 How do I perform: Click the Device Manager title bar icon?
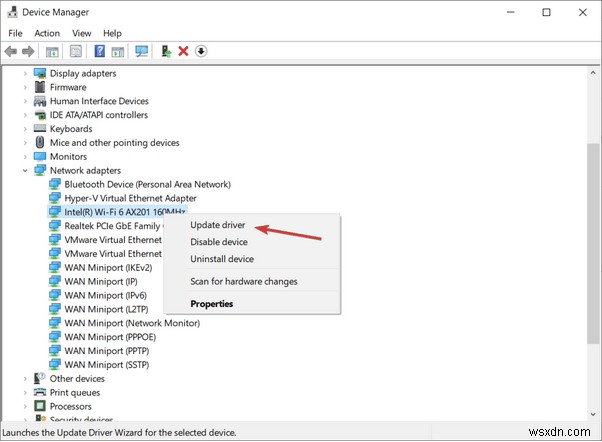point(12,12)
